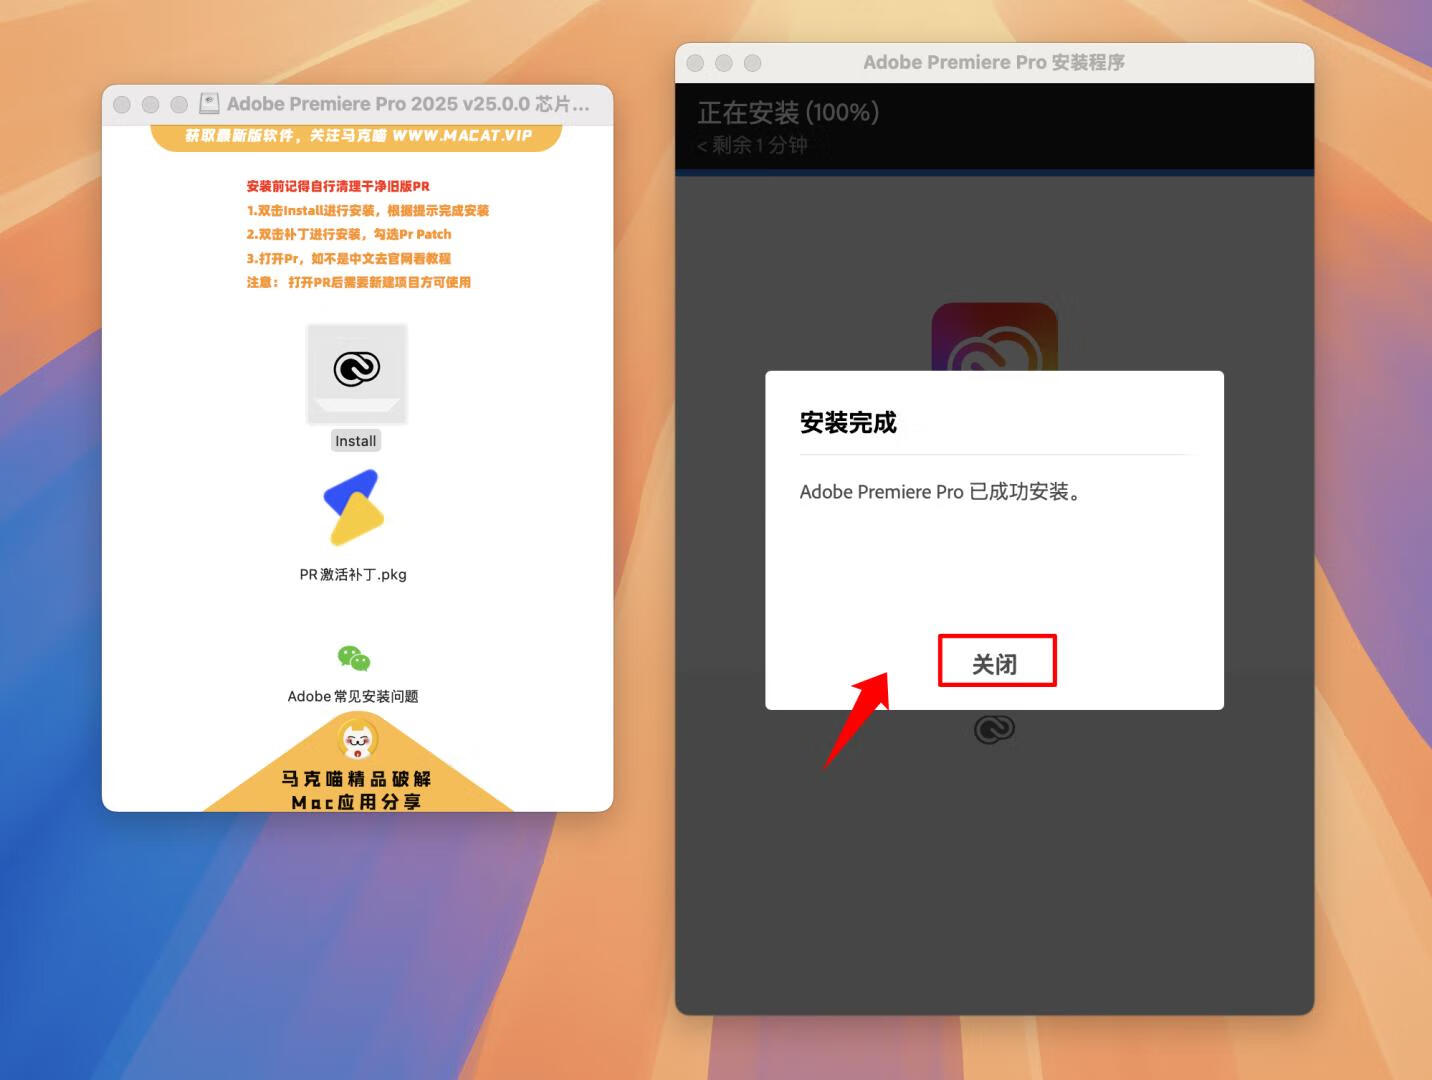The height and width of the screenshot is (1080, 1432).
Task: Click the installer window title text
Action: [x=994, y=62]
